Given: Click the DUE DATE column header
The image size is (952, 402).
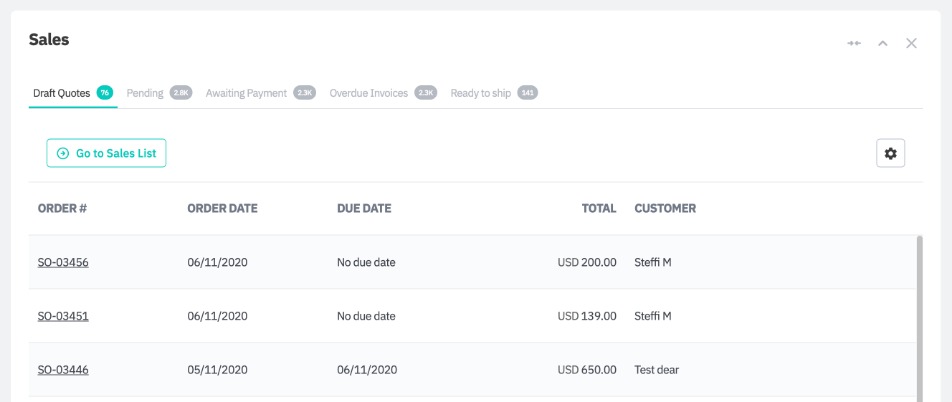Looking at the screenshot, I should click(x=364, y=209).
